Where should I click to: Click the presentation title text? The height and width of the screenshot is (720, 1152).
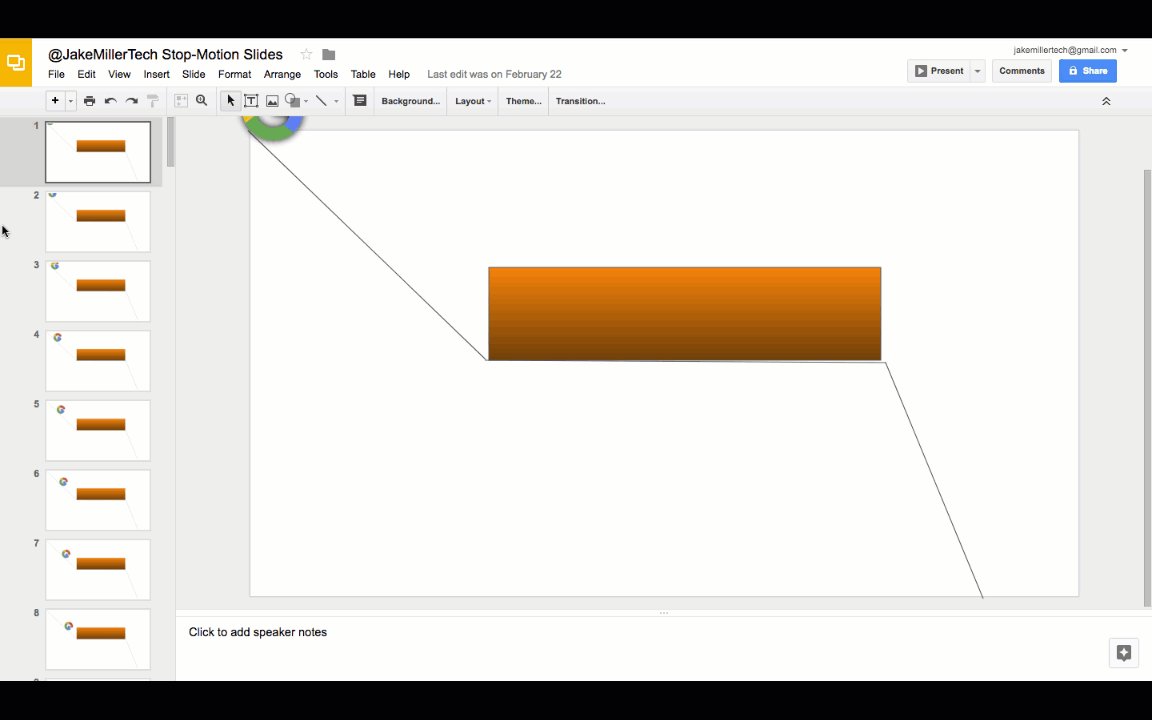pos(165,54)
